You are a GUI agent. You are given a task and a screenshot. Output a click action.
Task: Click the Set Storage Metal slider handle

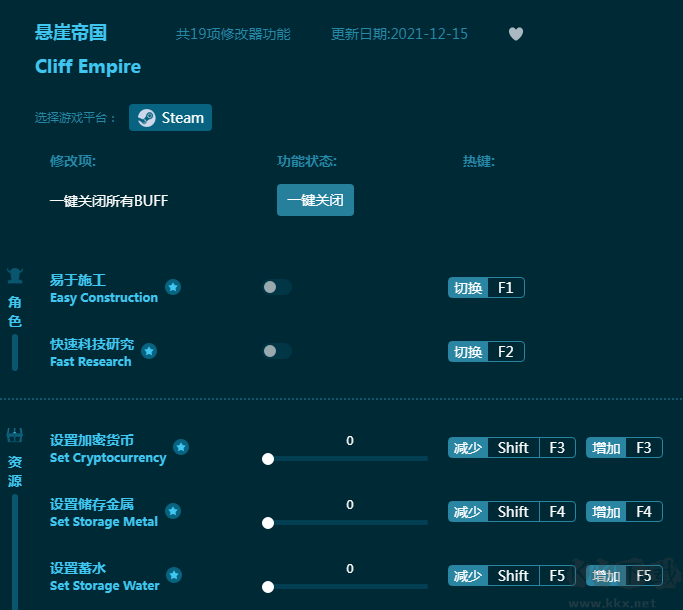[x=268, y=523]
